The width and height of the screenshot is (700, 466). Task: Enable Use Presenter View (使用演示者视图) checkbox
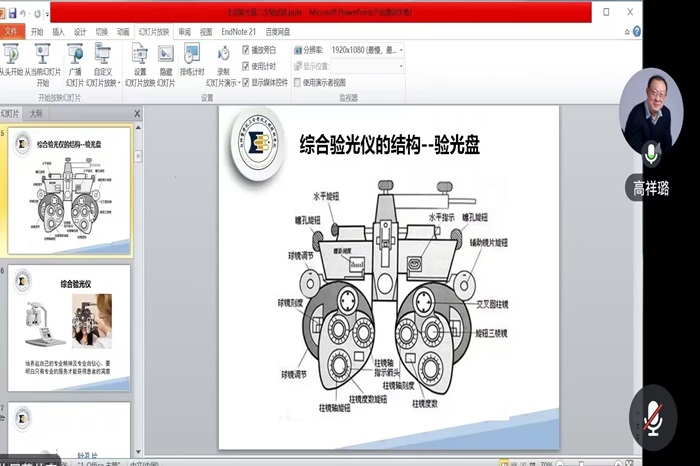coord(297,82)
